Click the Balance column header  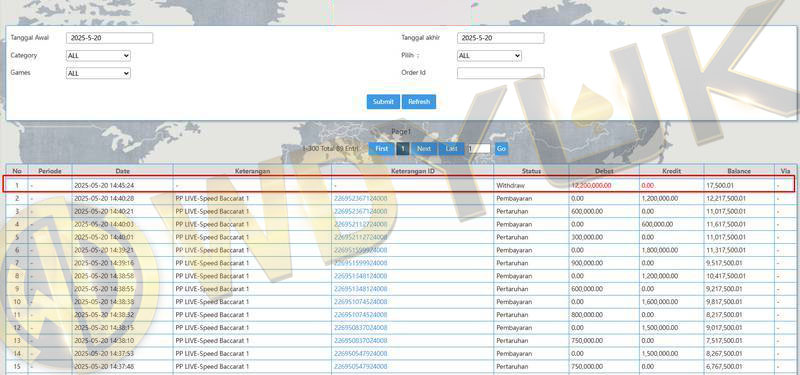(739, 171)
